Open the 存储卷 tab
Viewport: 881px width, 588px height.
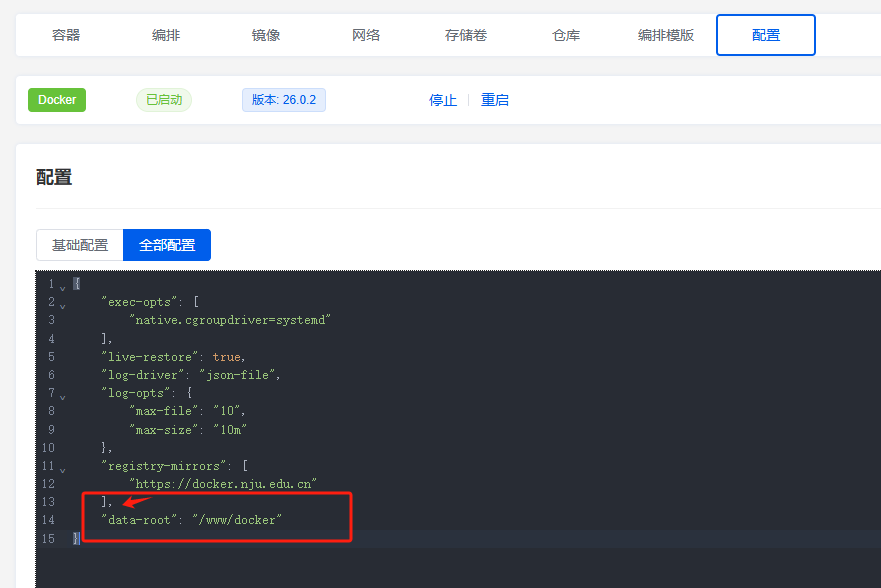point(466,35)
